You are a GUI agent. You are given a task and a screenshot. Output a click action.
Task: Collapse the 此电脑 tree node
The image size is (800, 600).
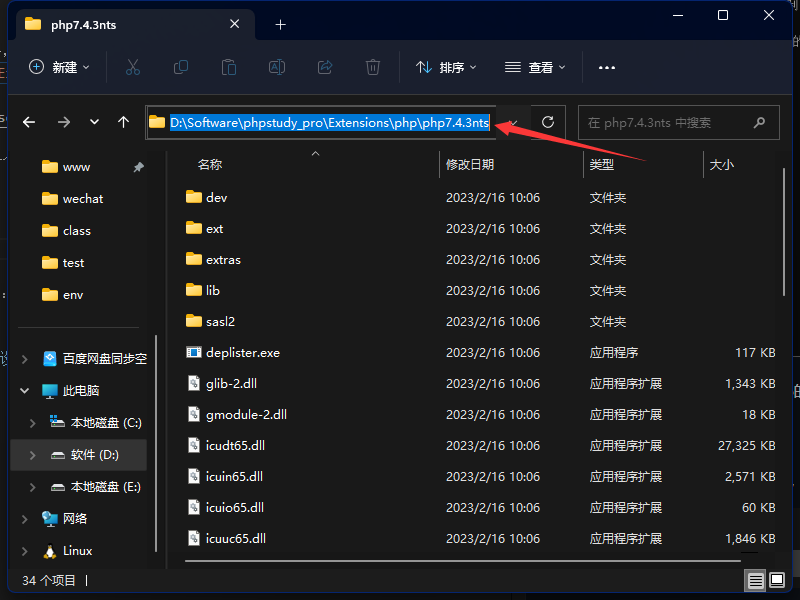[x=24, y=391]
